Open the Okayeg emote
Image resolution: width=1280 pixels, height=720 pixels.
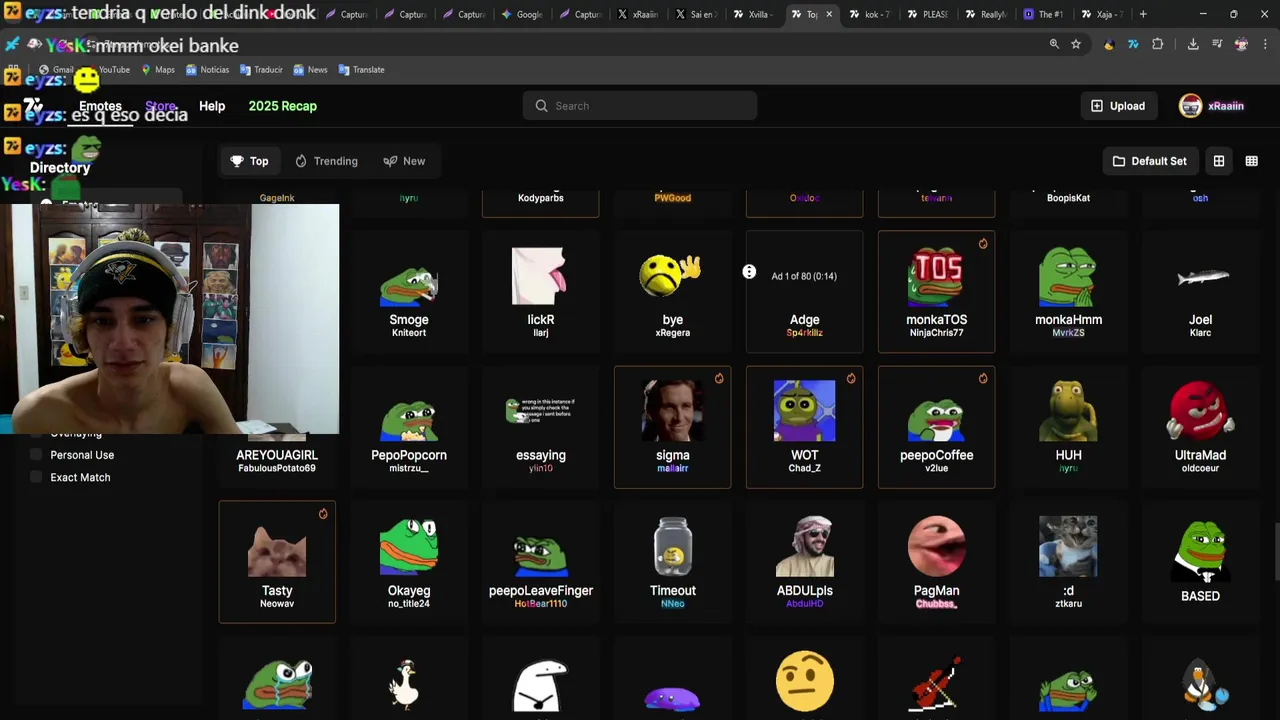[409, 562]
